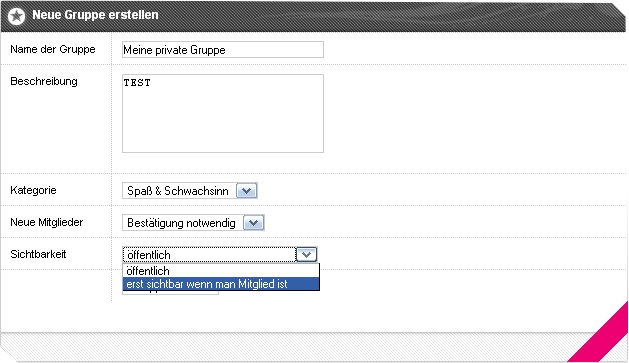Image resolution: width=629 pixels, height=363 pixels.
Task: Collapse the Sichtbarkeit dropdown arrow
Action: click(x=306, y=255)
